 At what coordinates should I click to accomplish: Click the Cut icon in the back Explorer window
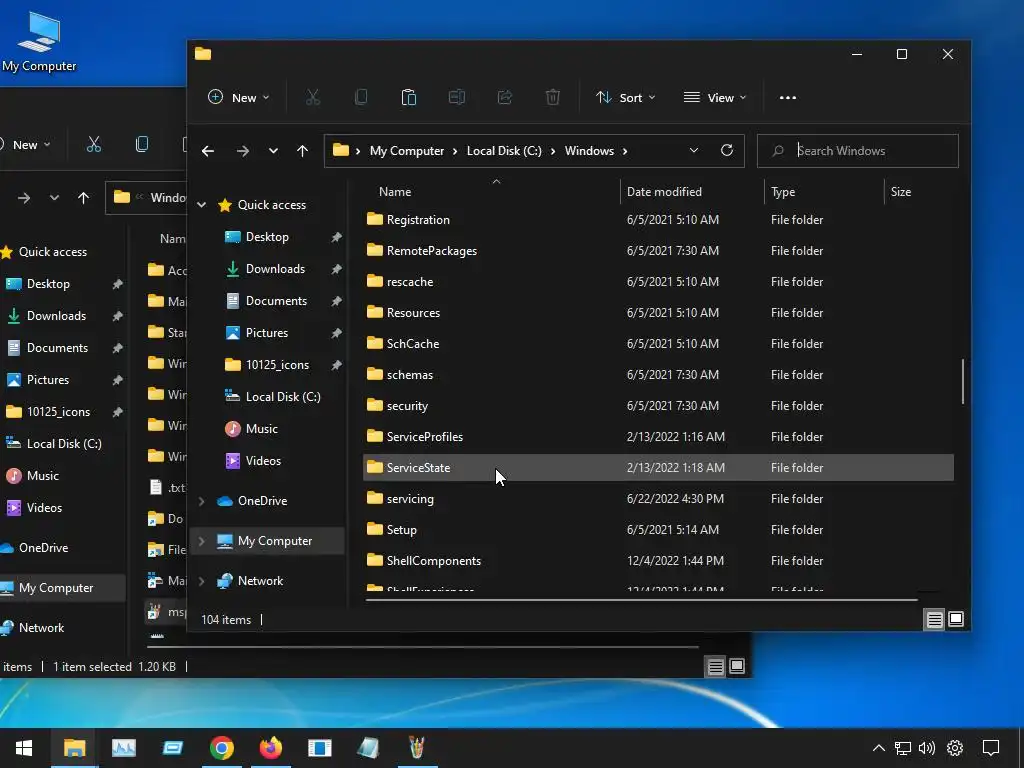pyautogui.click(x=93, y=144)
